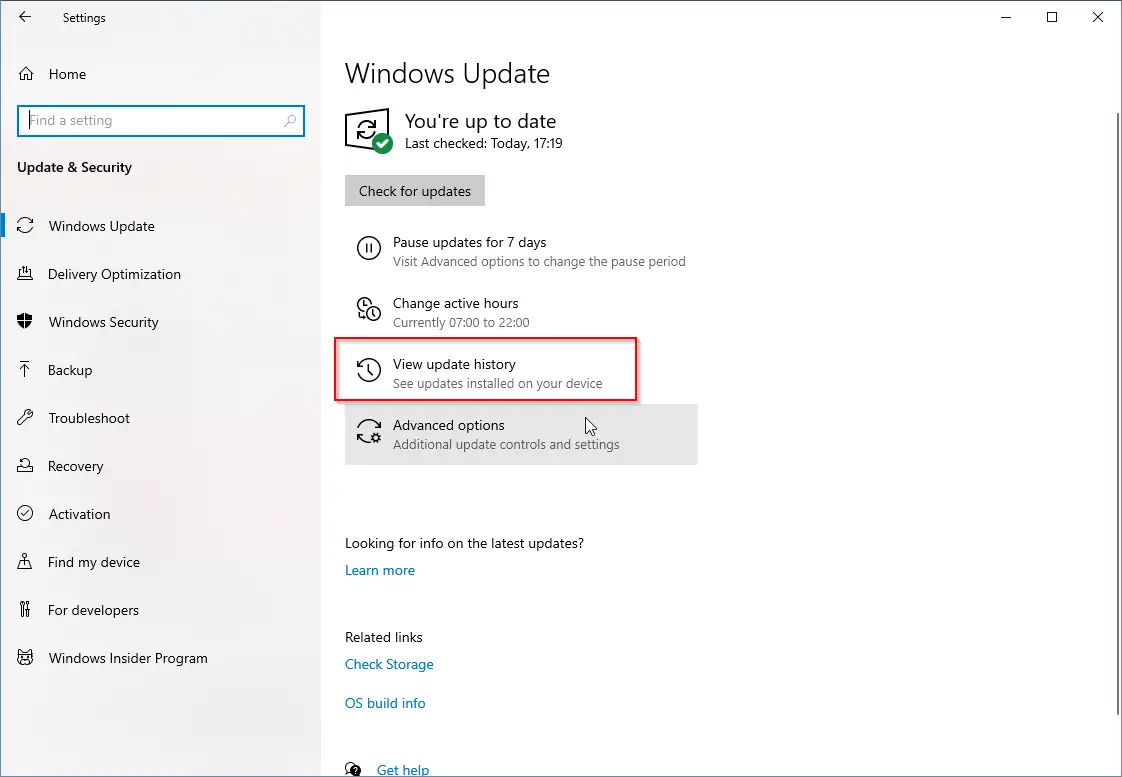Screen dimensions: 1122x777
Task: Select Troubleshoot in the sidebar
Action: pyautogui.click(x=160, y=418)
